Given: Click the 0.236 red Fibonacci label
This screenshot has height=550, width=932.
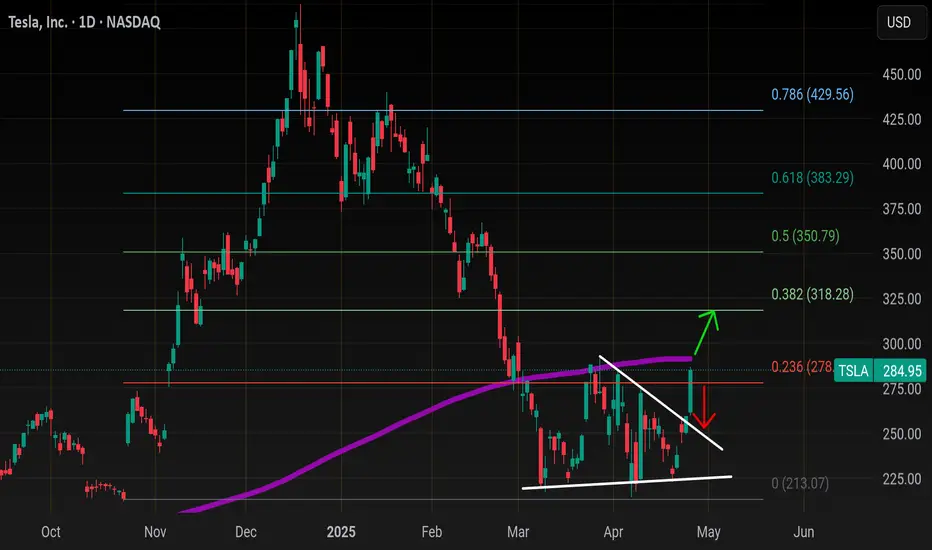Looking at the screenshot, I should click(x=802, y=367).
